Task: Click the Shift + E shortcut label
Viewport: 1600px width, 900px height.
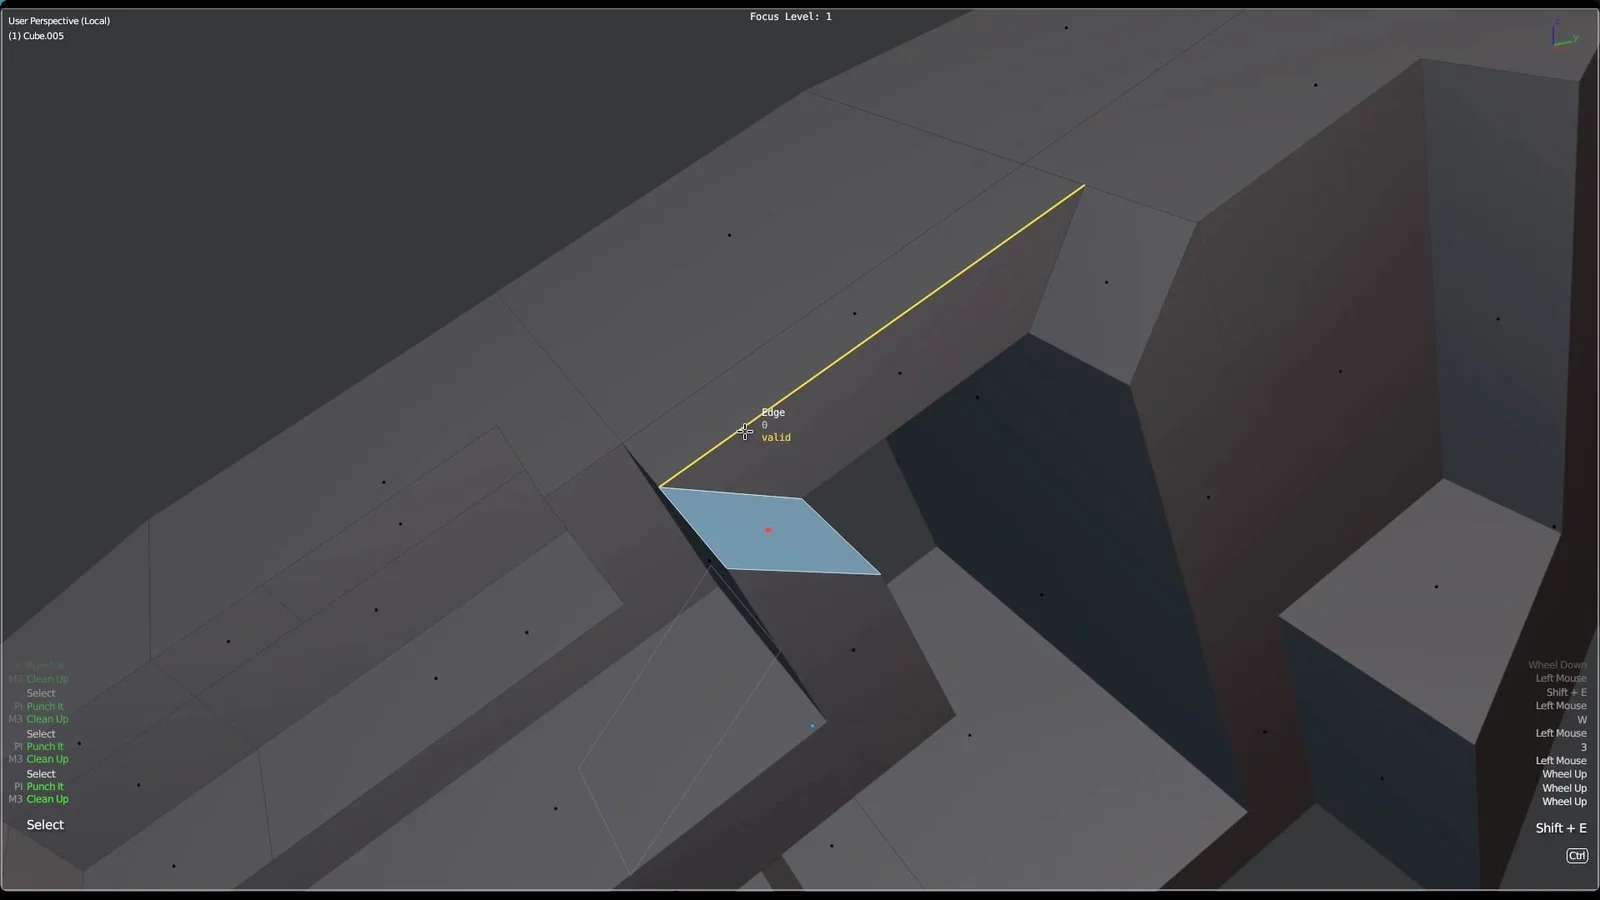Action: coord(1561,828)
